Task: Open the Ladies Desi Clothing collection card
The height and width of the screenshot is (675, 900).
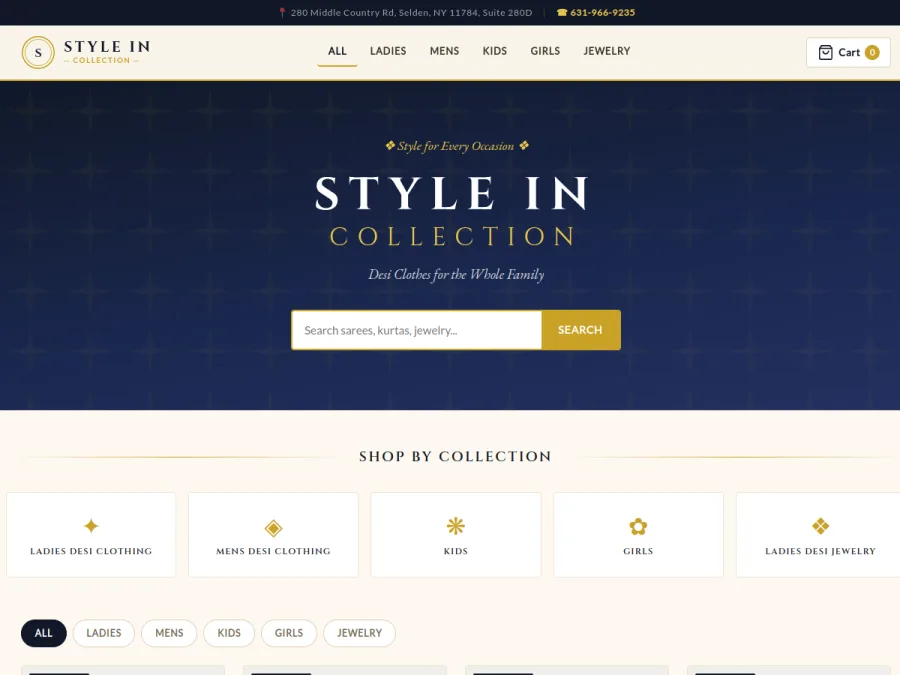Action: 91,534
